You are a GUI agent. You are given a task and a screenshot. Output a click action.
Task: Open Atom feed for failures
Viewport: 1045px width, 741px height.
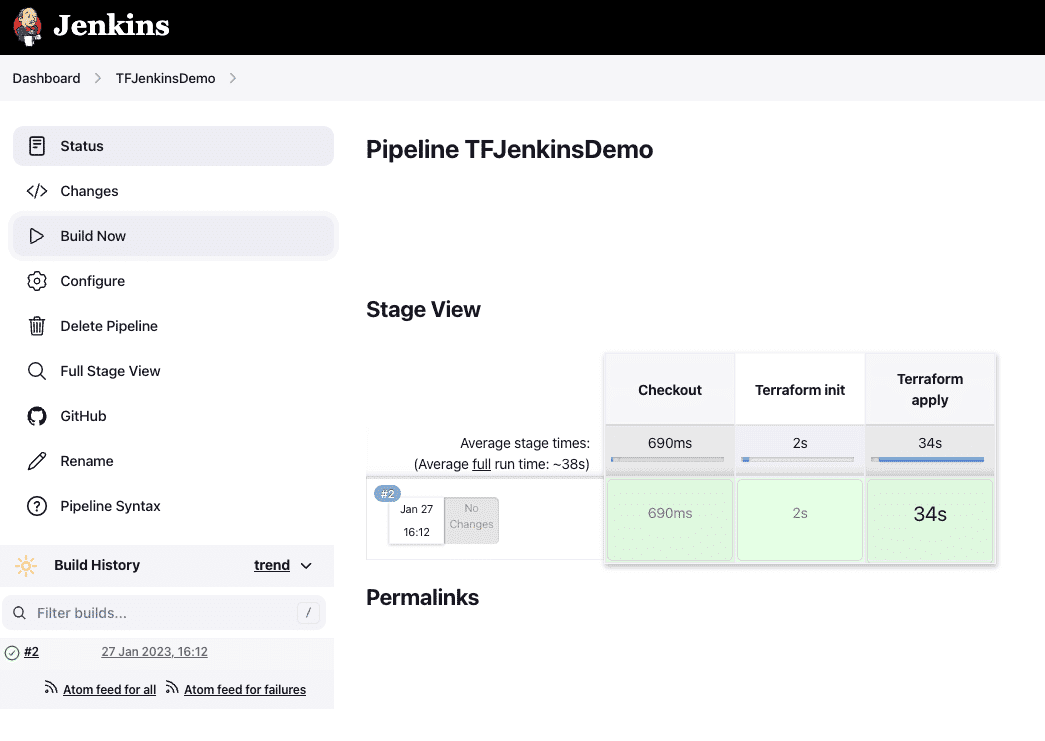[x=245, y=690]
